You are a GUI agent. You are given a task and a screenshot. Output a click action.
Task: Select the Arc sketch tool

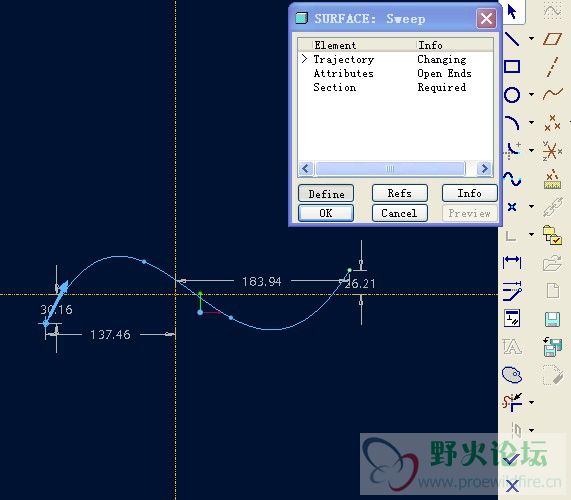(x=512, y=123)
